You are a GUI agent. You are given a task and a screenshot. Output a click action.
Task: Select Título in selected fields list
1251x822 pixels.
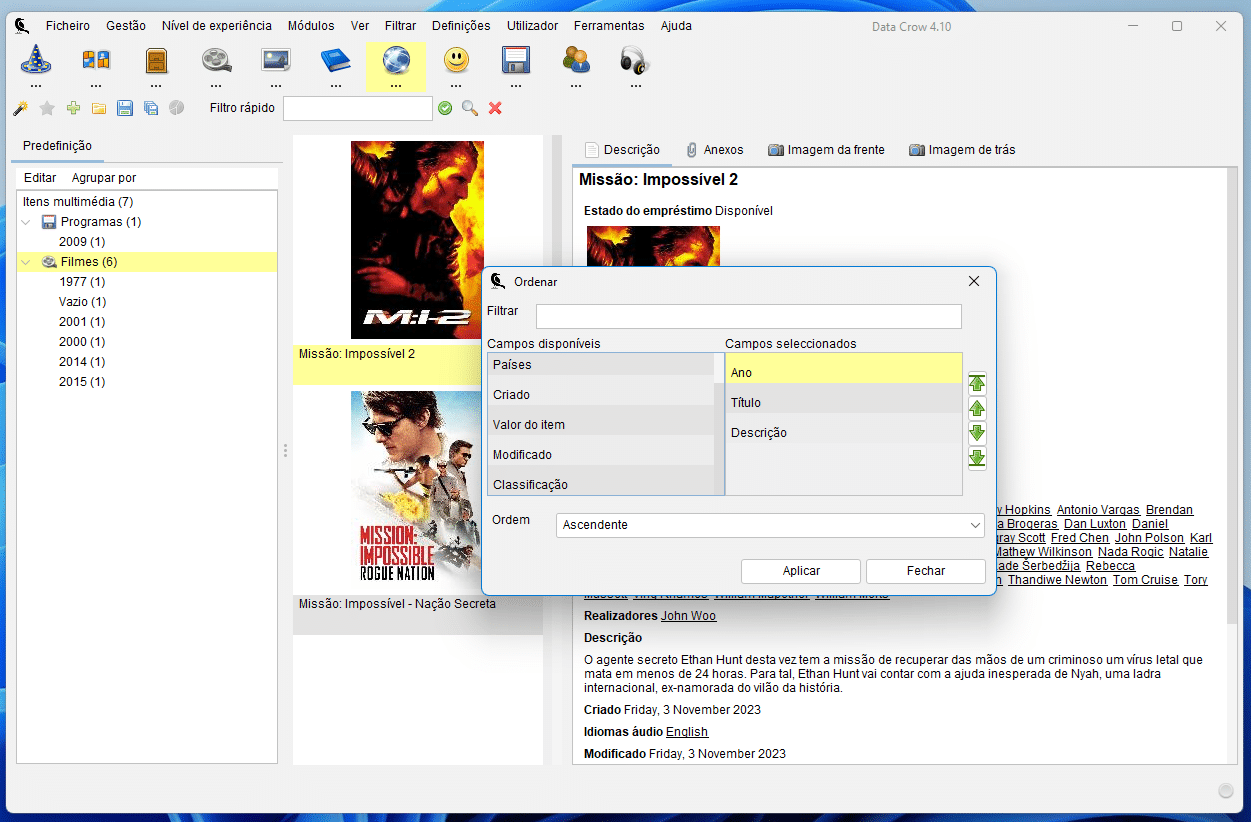coord(843,403)
